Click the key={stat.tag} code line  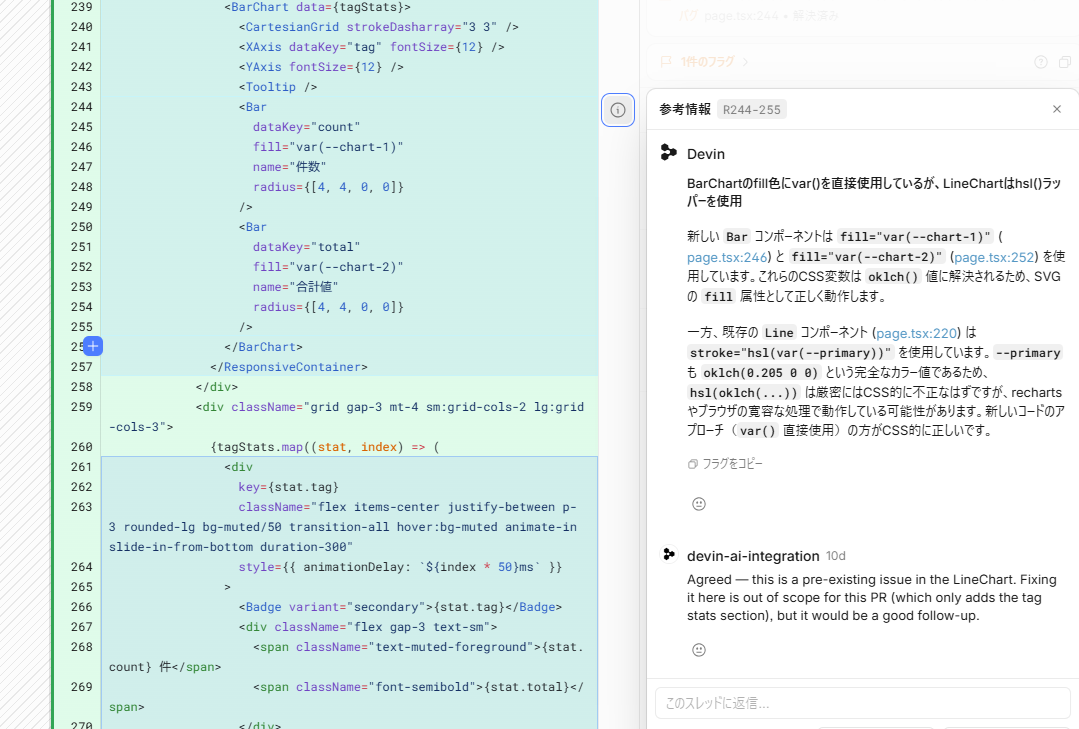tap(288, 487)
